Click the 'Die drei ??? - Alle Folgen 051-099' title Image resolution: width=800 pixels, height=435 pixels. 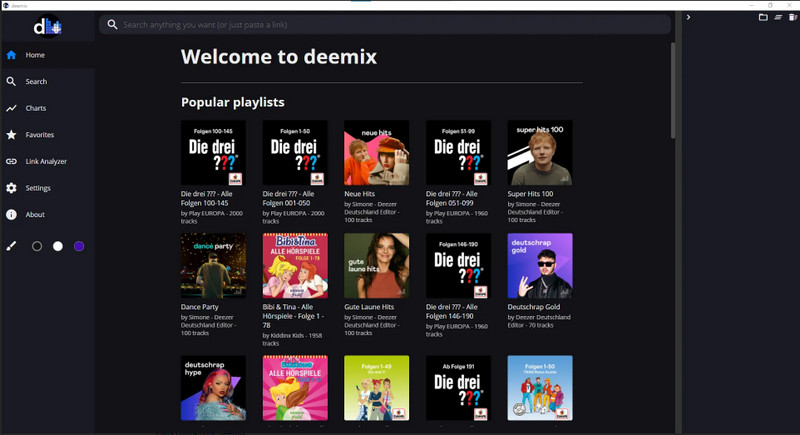point(452,198)
